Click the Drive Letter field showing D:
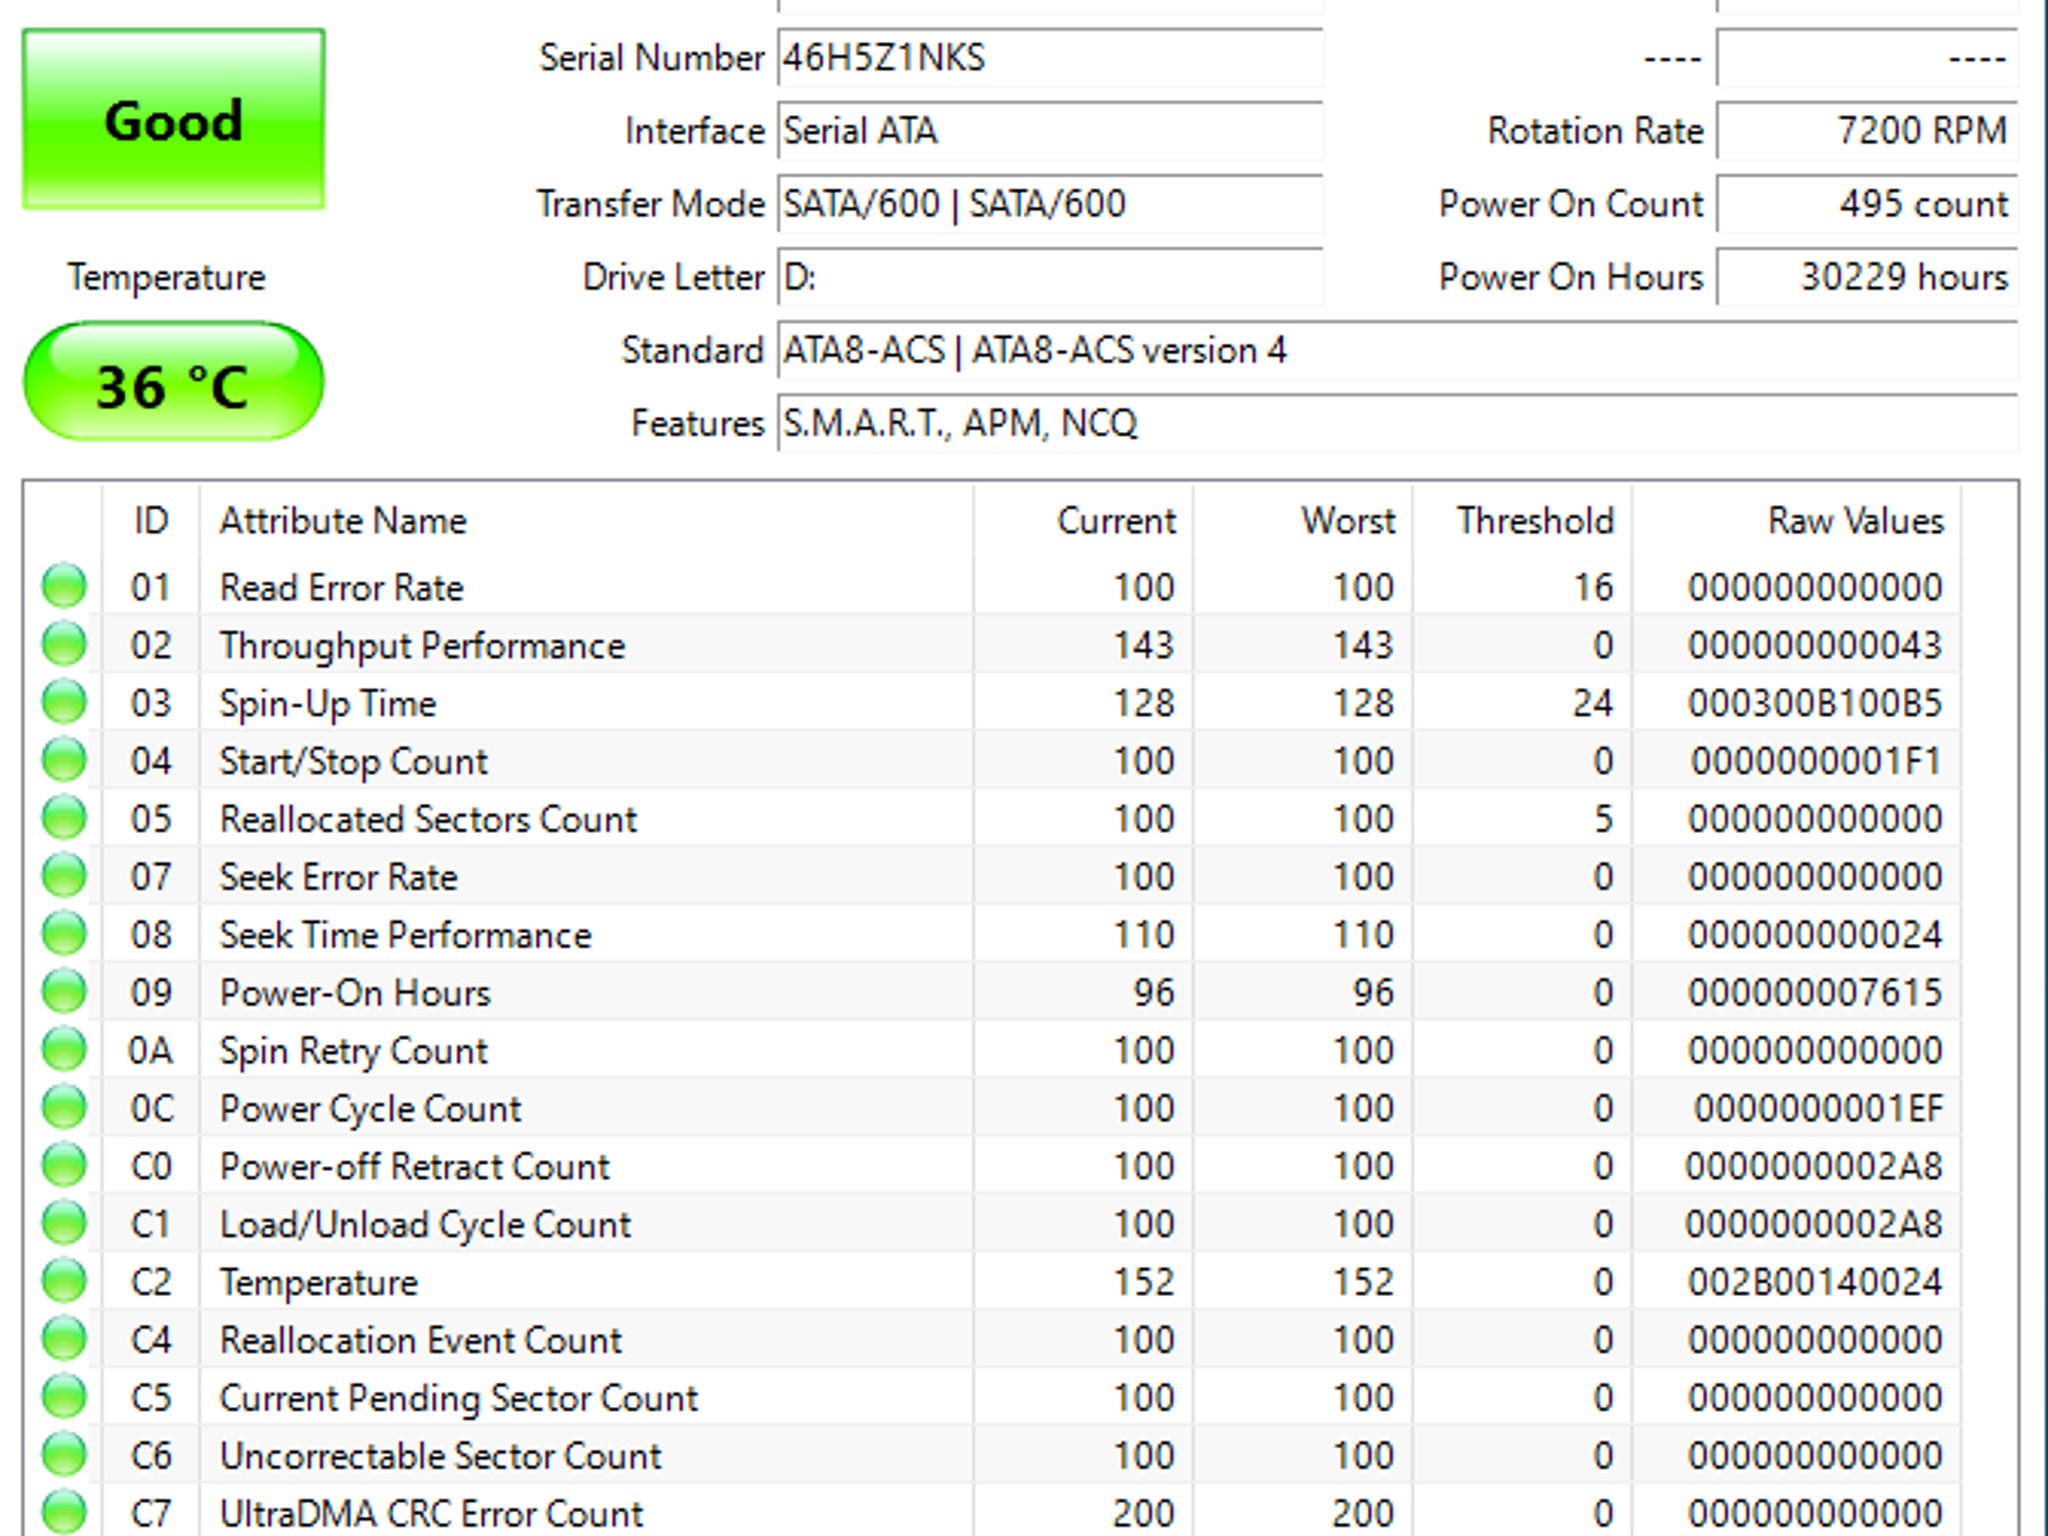The height and width of the screenshot is (1536, 2048). click(1050, 277)
